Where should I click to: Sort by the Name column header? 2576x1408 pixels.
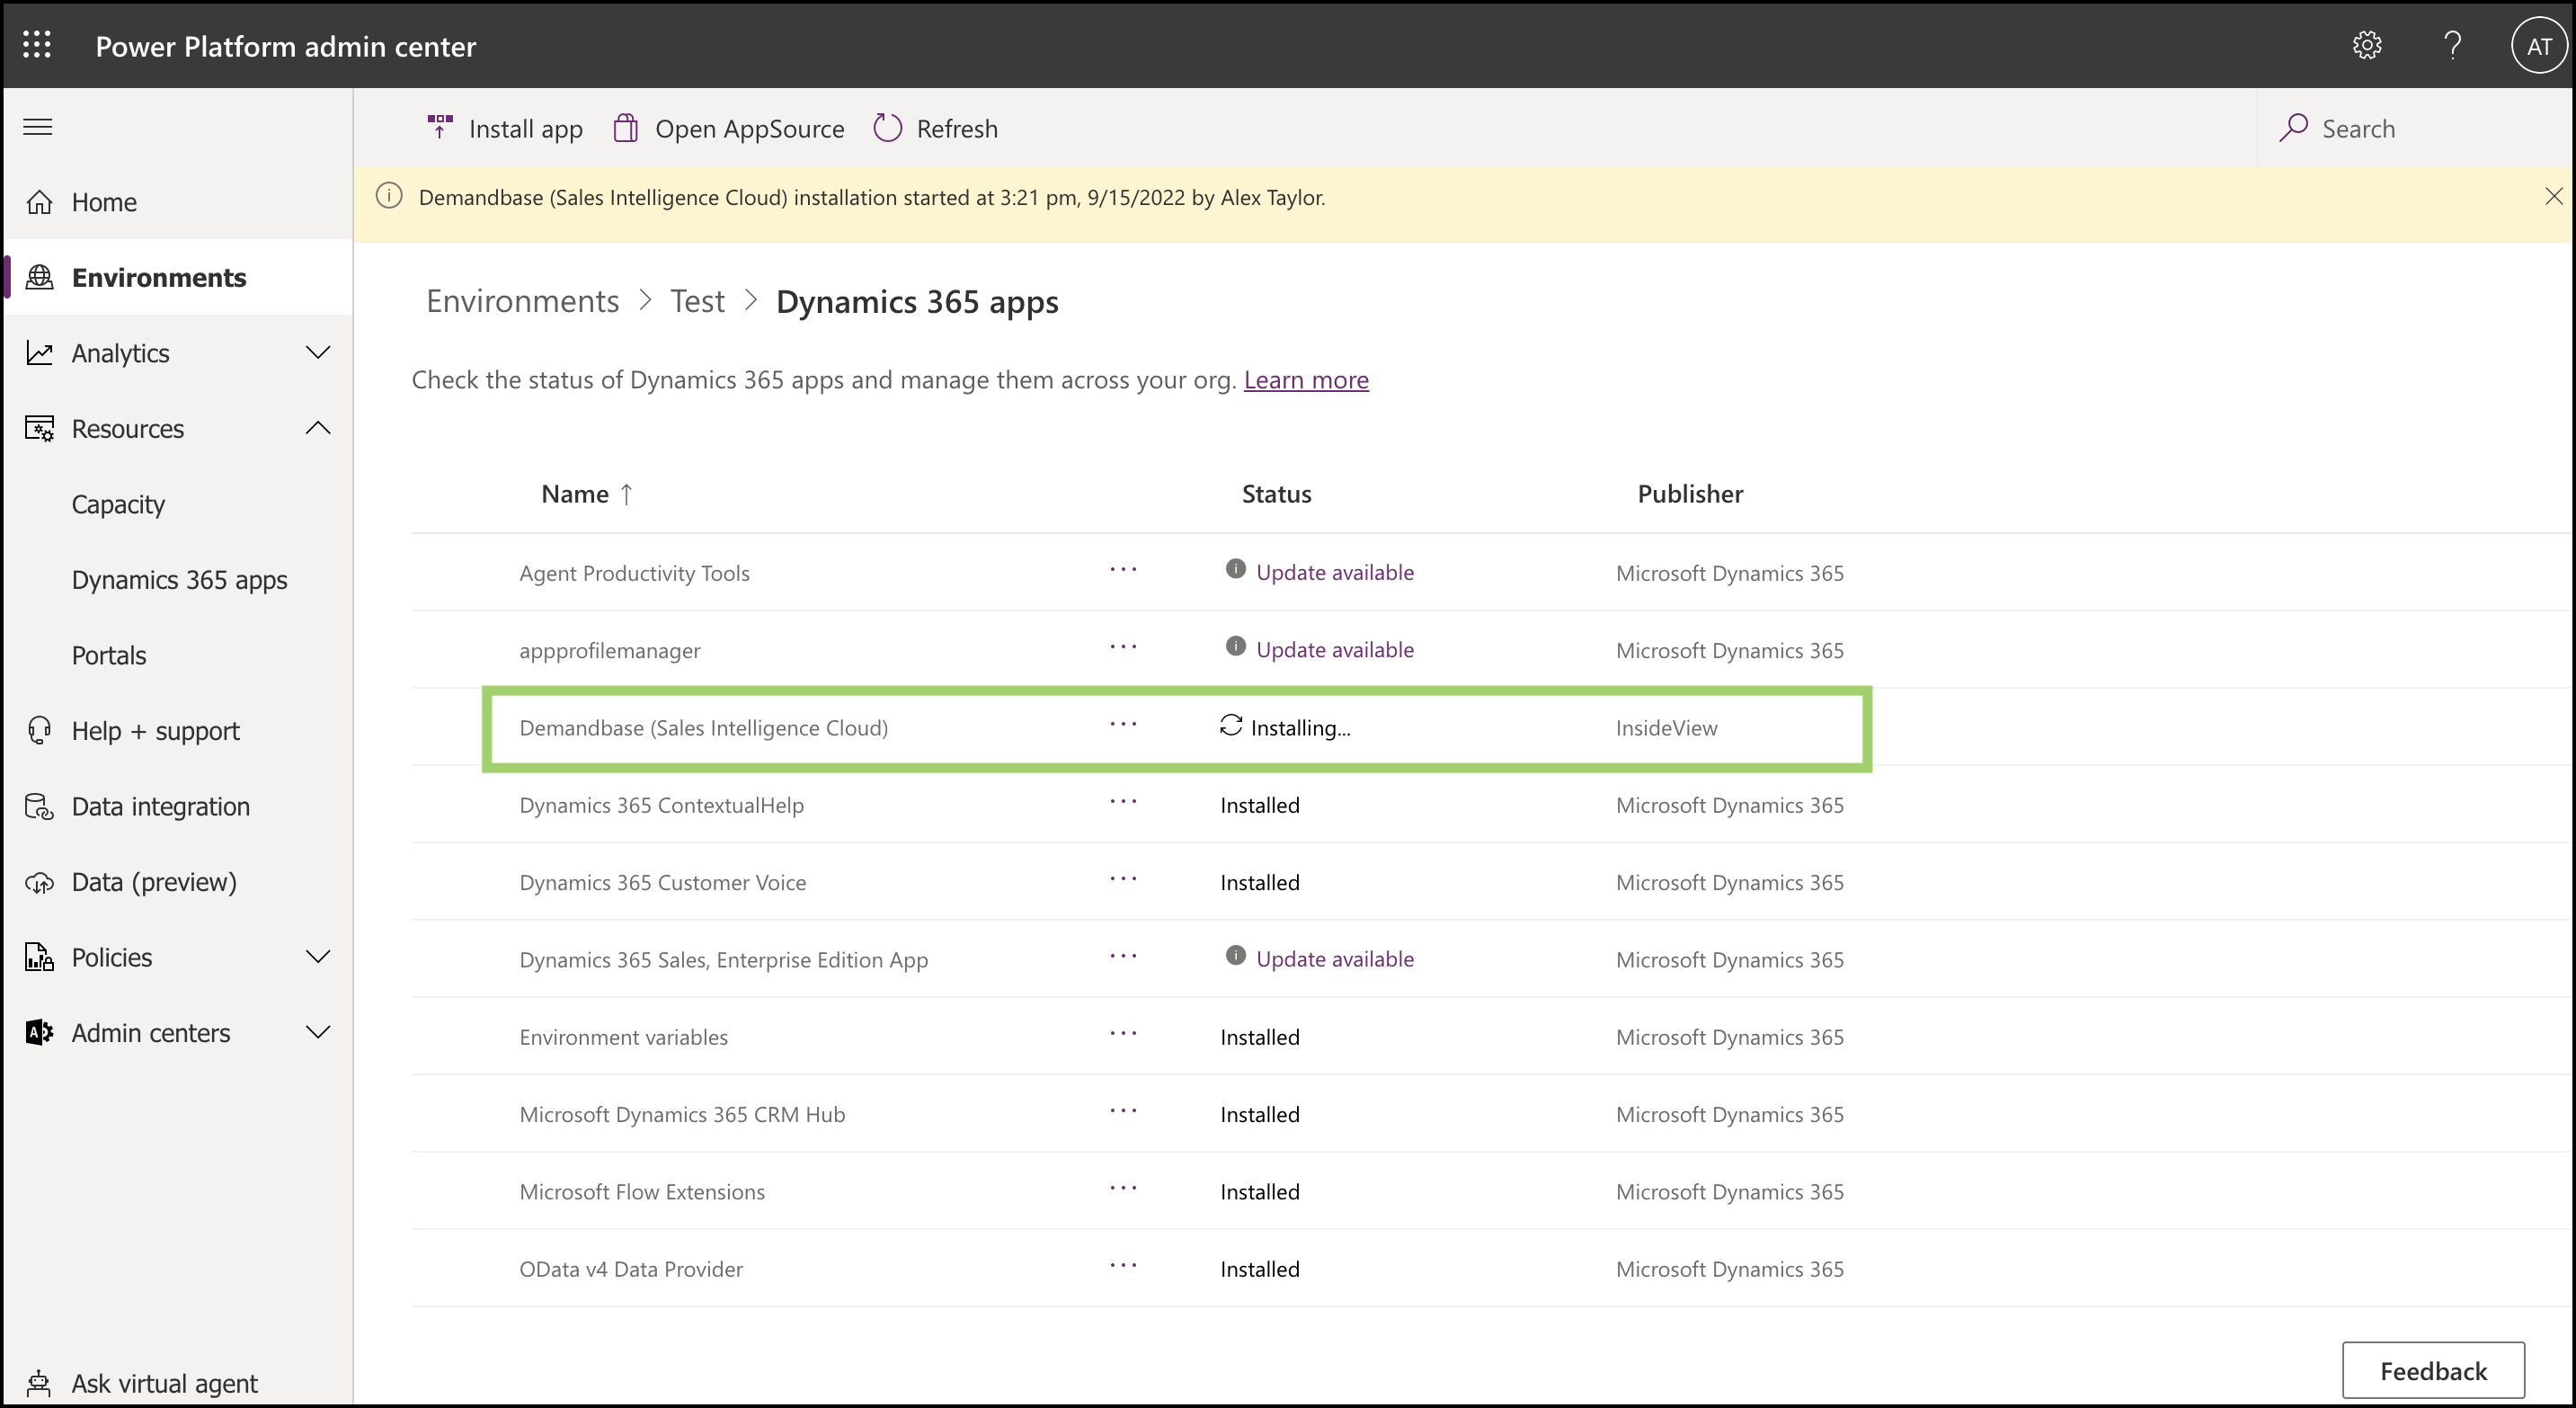pos(575,494)
